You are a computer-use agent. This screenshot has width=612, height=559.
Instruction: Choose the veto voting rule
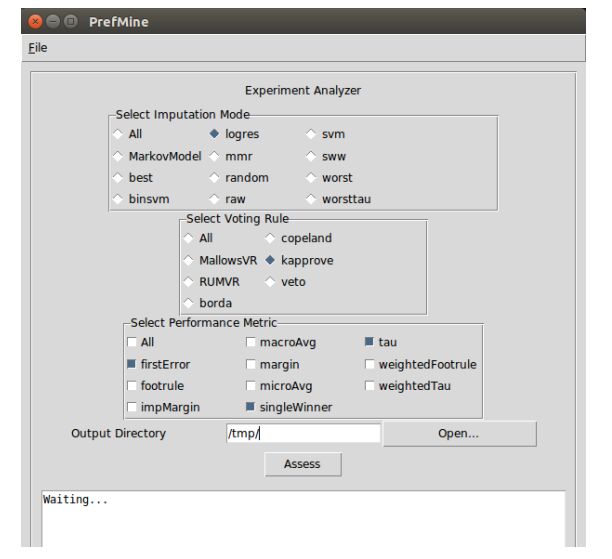[271, 282]
